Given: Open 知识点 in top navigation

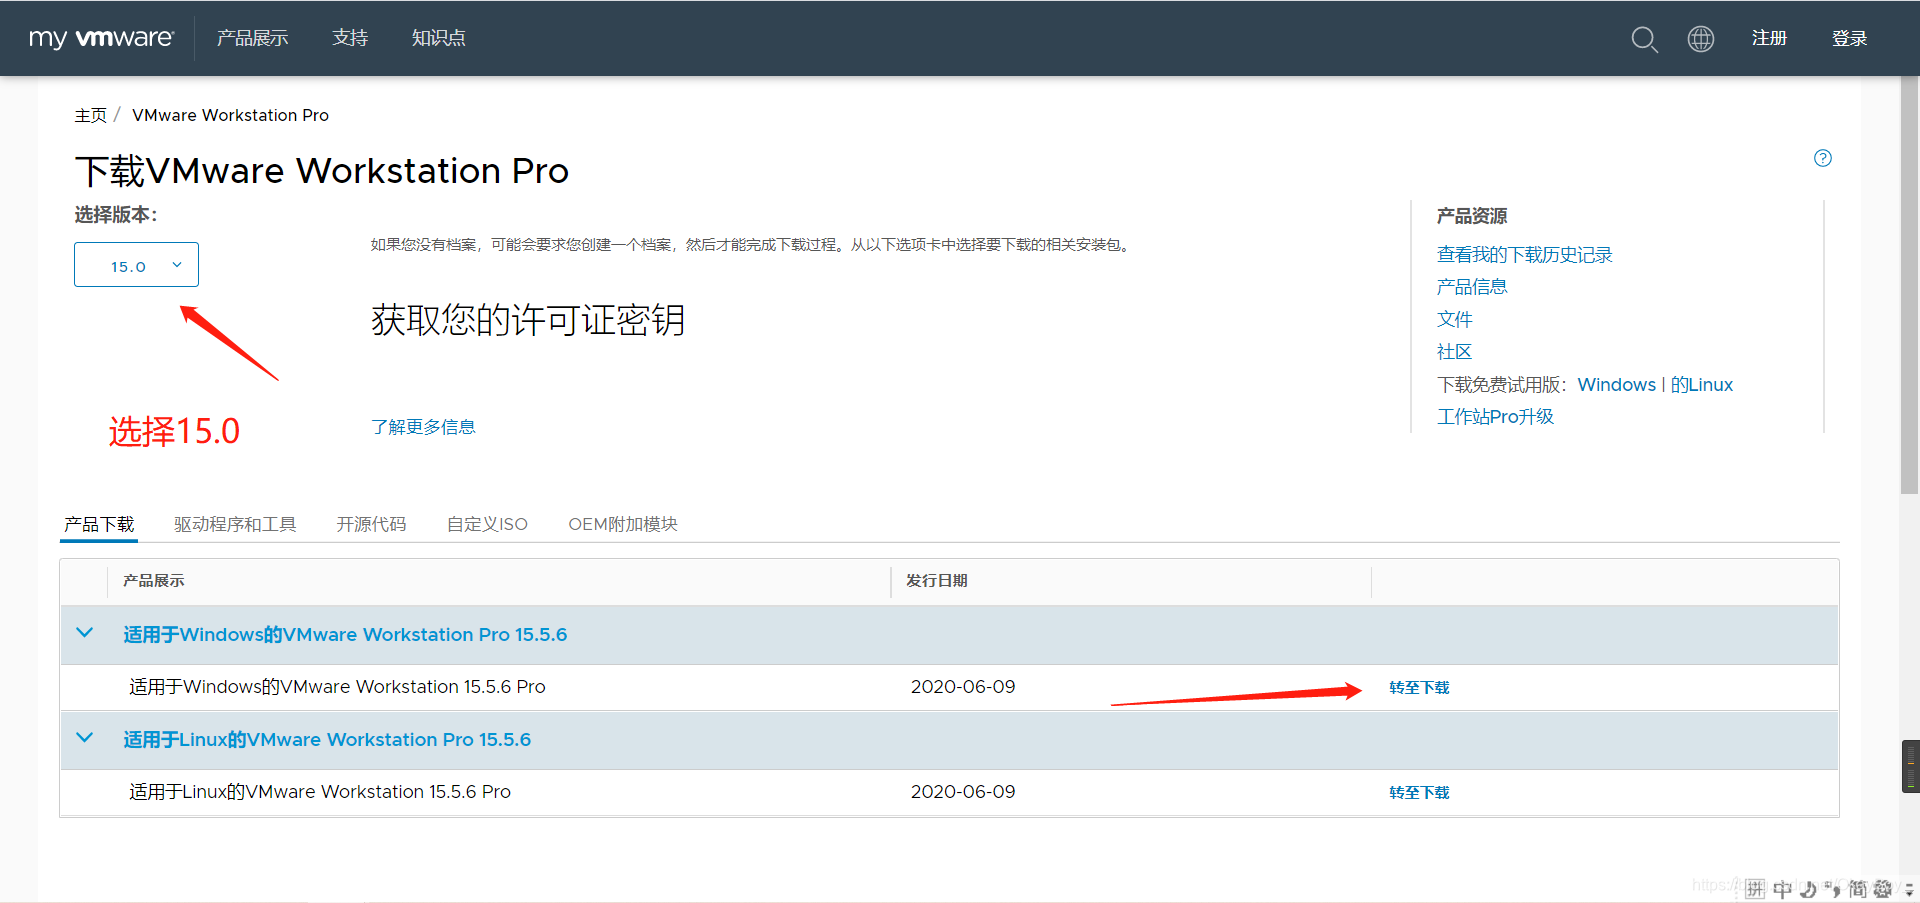Looking at the screenshot, I should [438, 38].
